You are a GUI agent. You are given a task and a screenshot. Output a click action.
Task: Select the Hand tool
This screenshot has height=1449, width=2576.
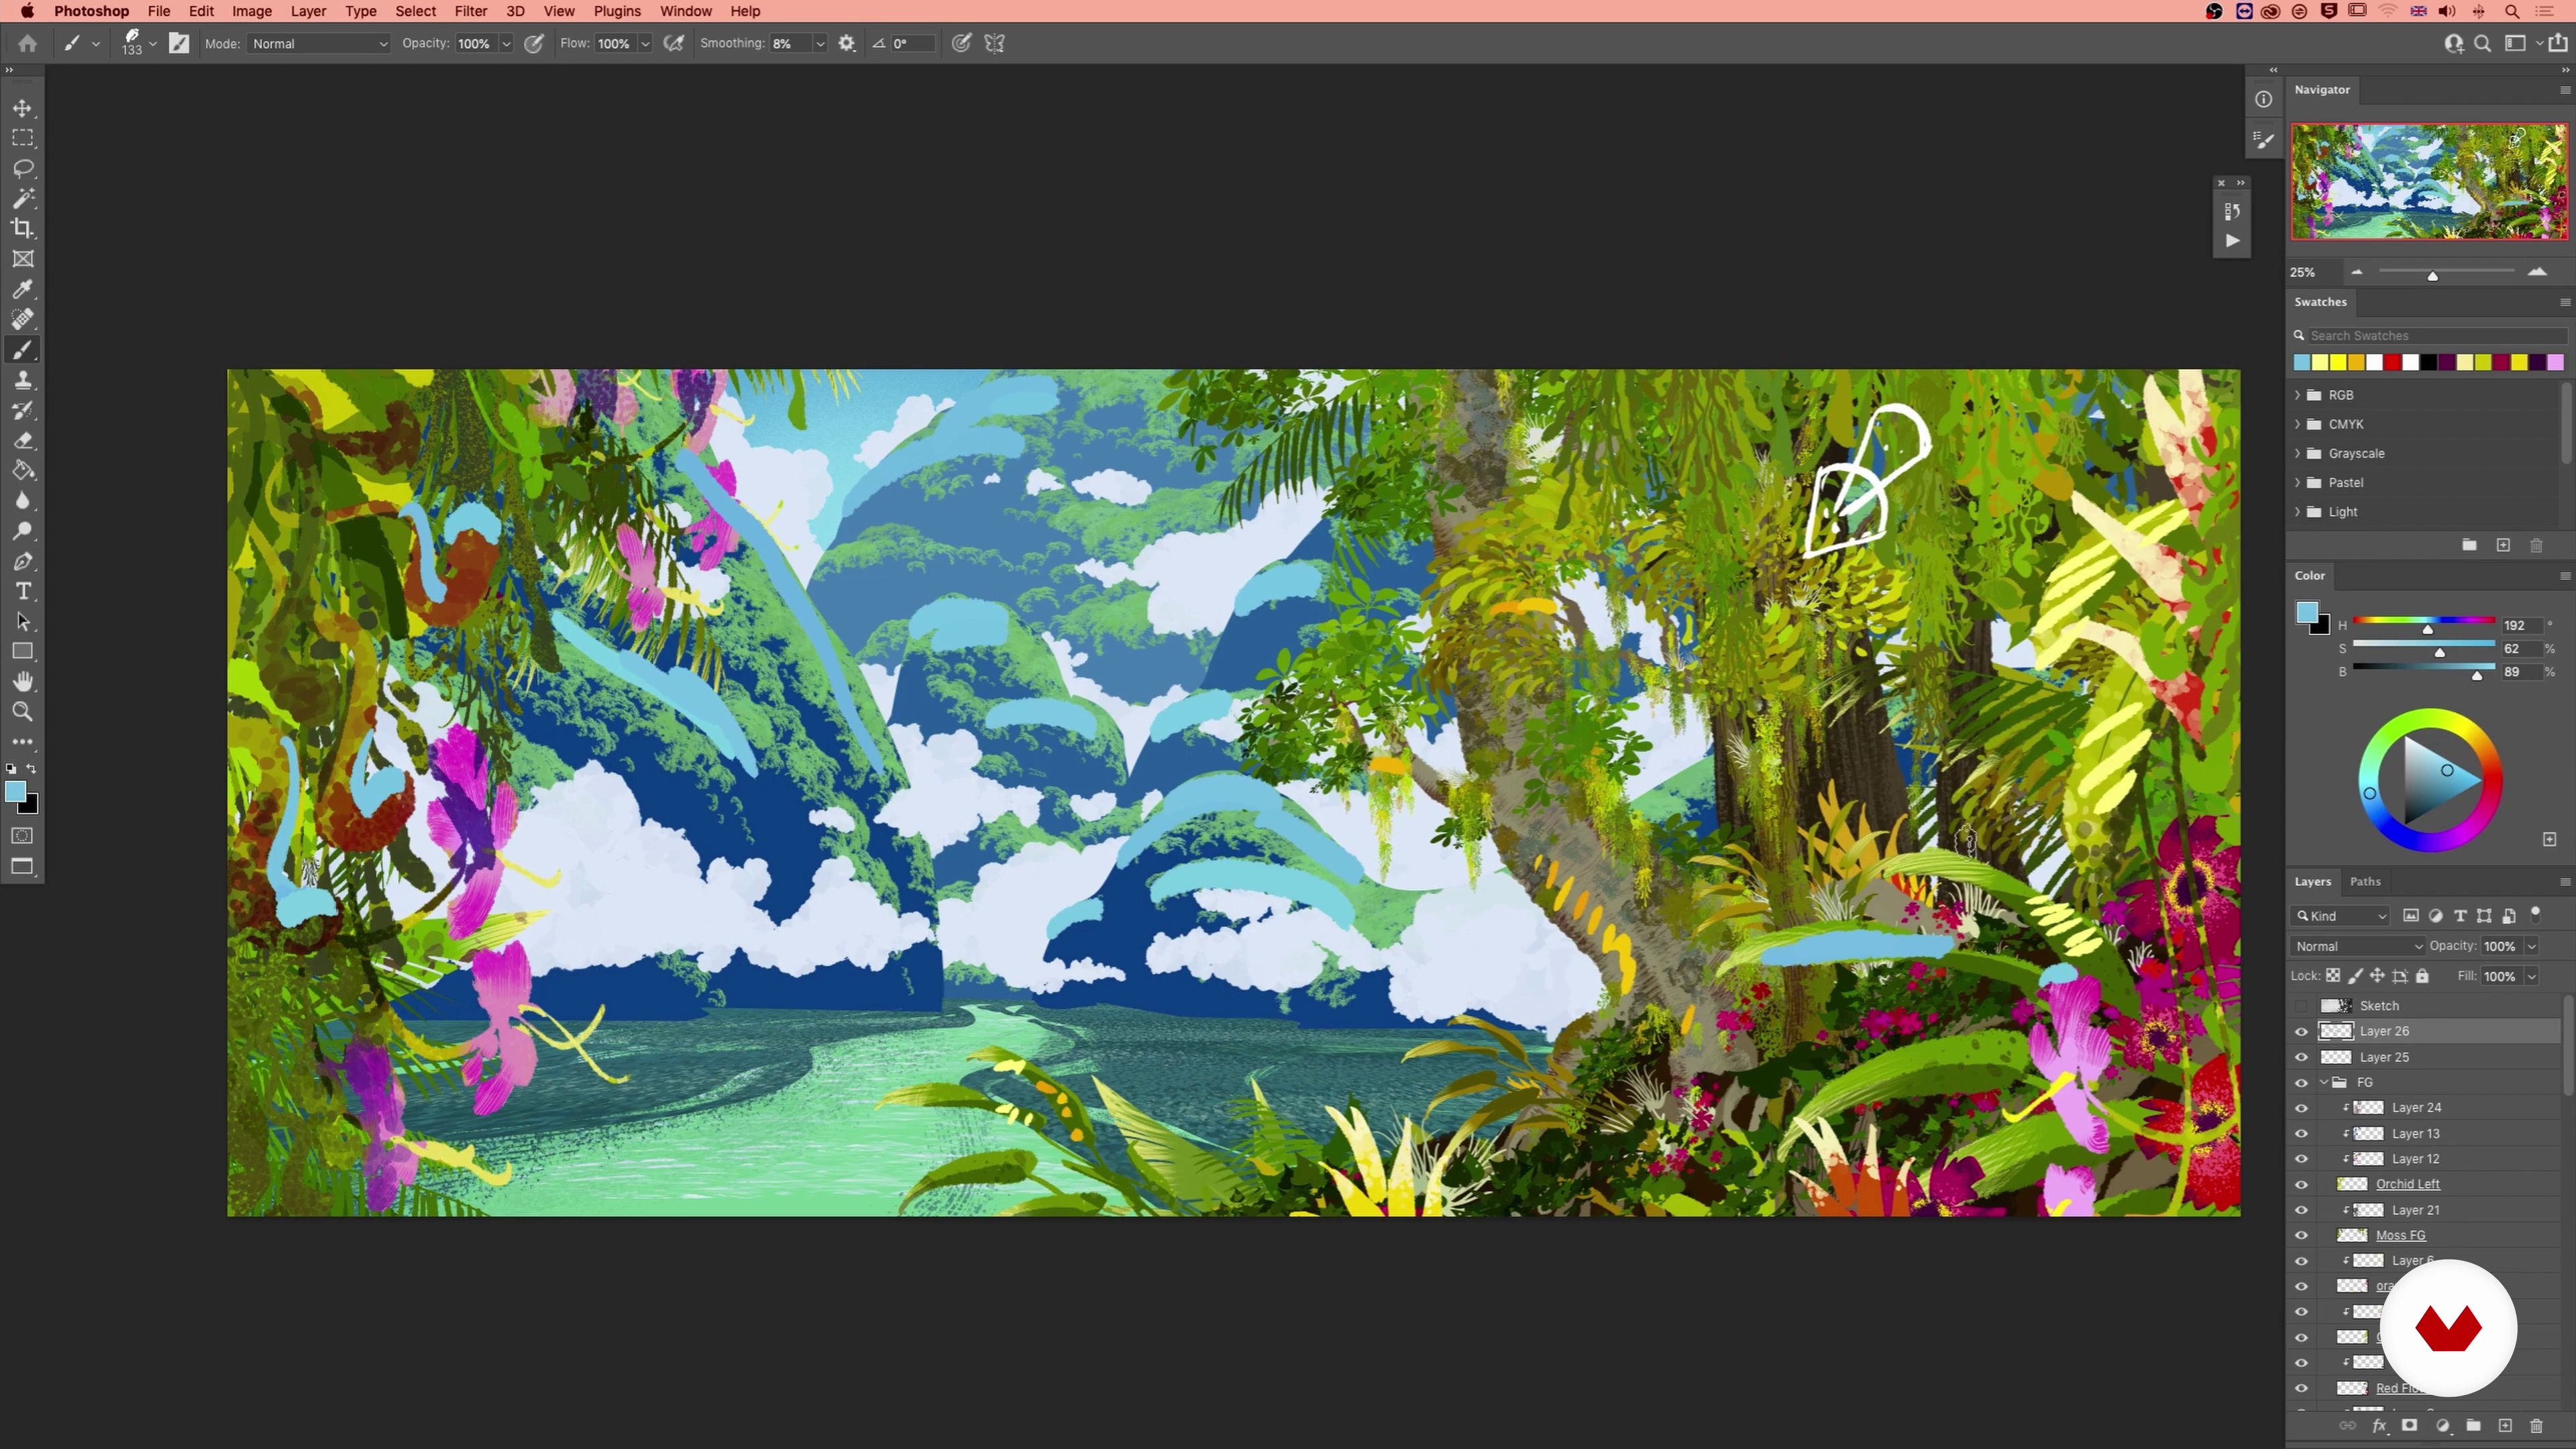22,682
